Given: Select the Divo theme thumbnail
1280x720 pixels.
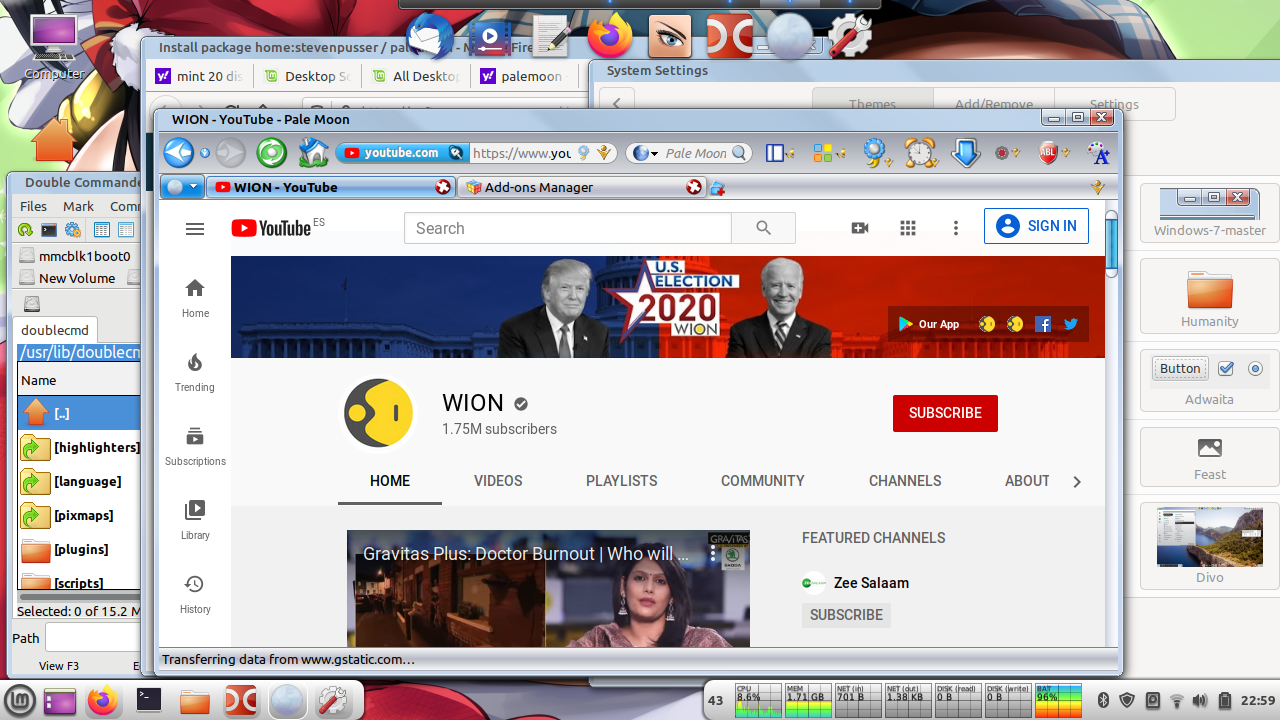Looking at the screenshot, I should (x=1209, y=537).
